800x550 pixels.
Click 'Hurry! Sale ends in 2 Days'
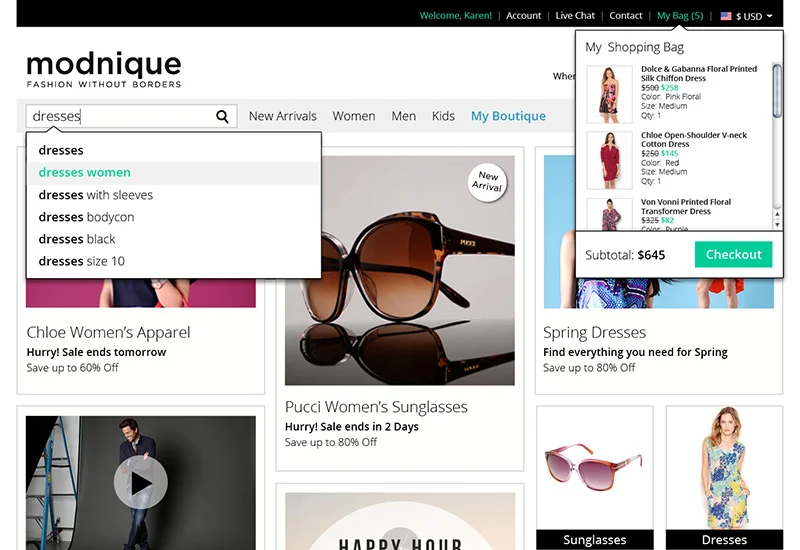click(x=352, y=427)
